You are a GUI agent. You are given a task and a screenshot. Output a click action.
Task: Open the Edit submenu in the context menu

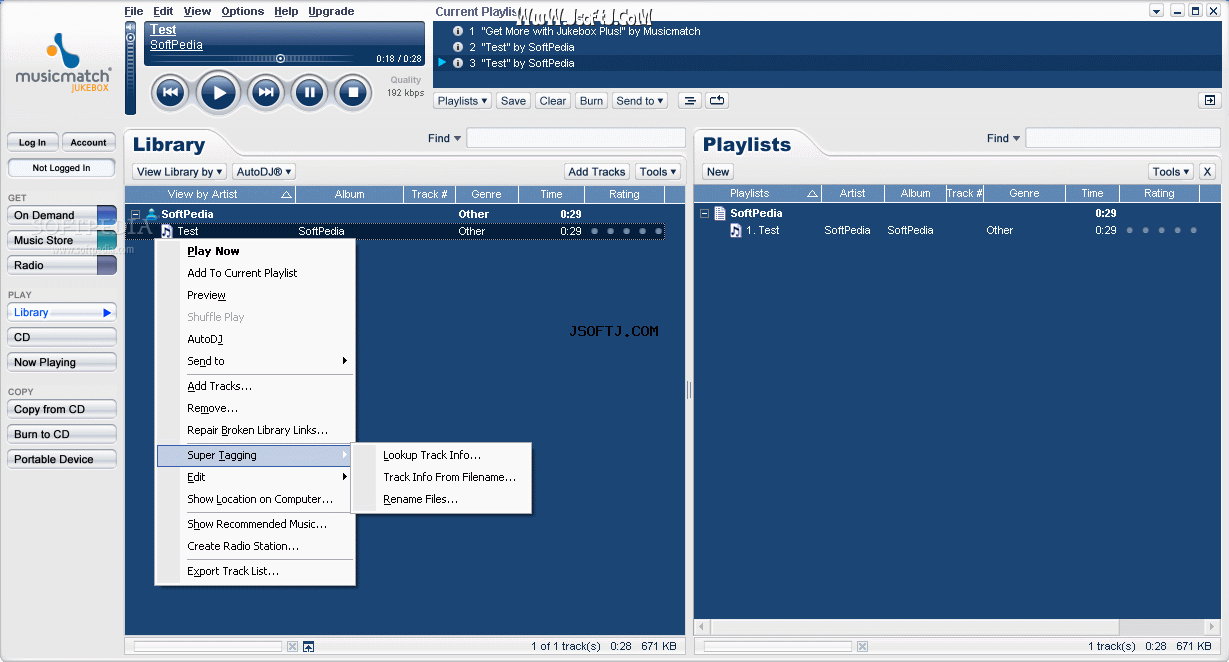click(x=255, y=477)
